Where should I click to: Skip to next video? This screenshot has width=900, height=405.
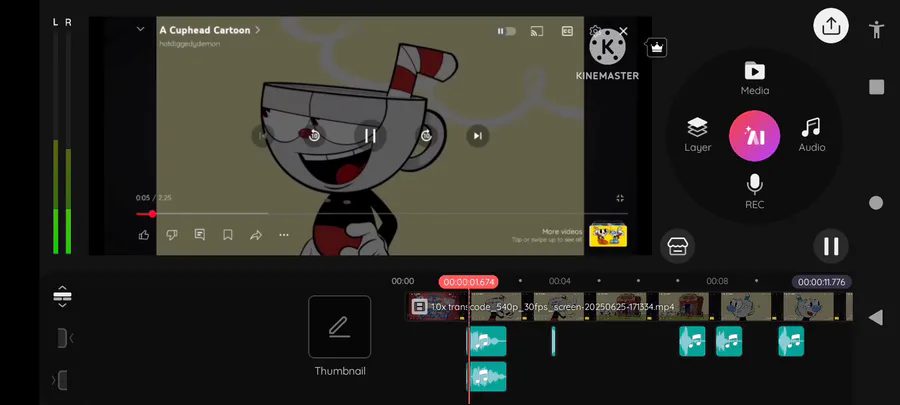click(x=478, y=136)
